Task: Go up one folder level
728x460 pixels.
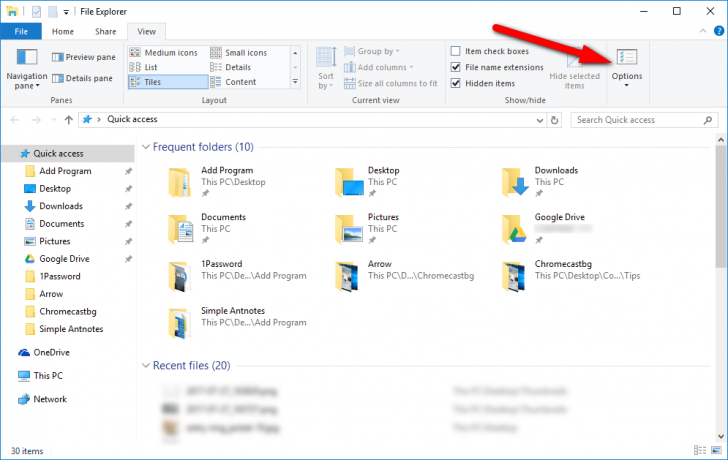Action: [x=69, y=120]
